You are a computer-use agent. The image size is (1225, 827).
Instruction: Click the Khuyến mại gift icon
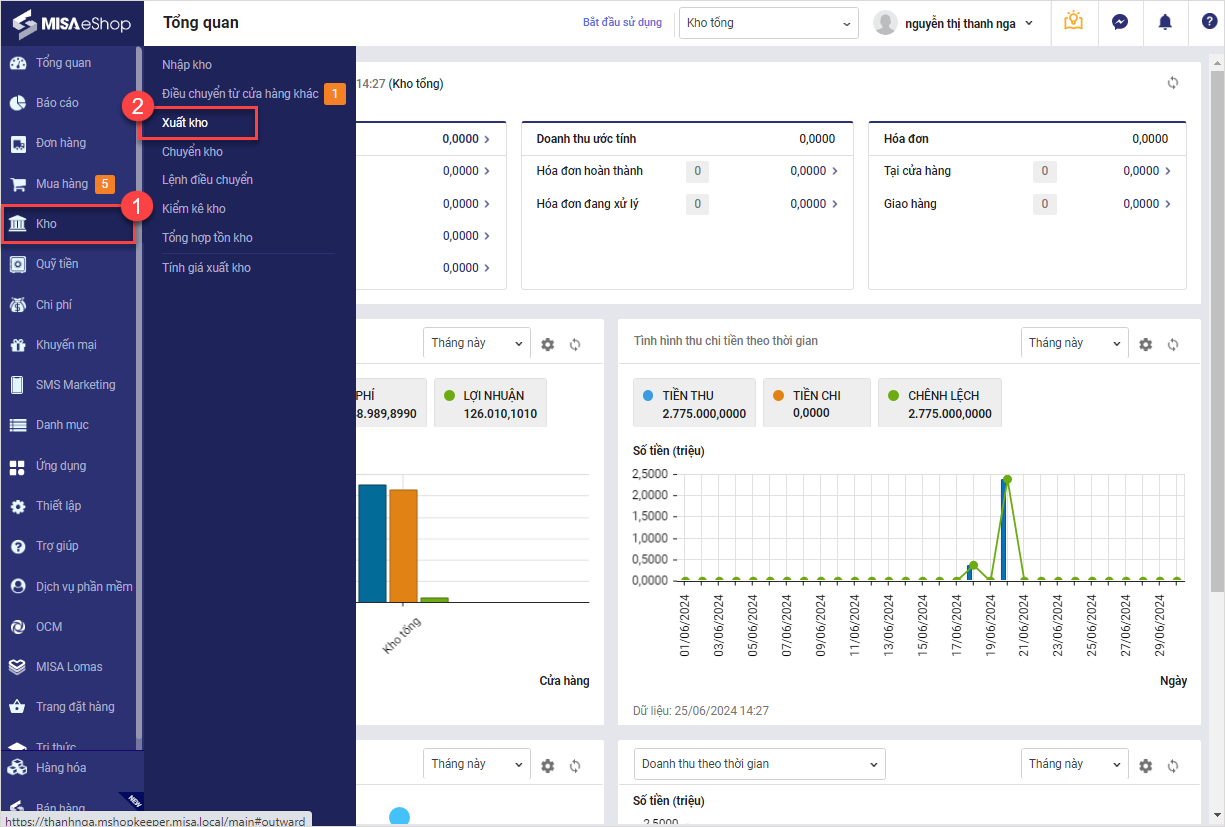(x=17, y=345)
